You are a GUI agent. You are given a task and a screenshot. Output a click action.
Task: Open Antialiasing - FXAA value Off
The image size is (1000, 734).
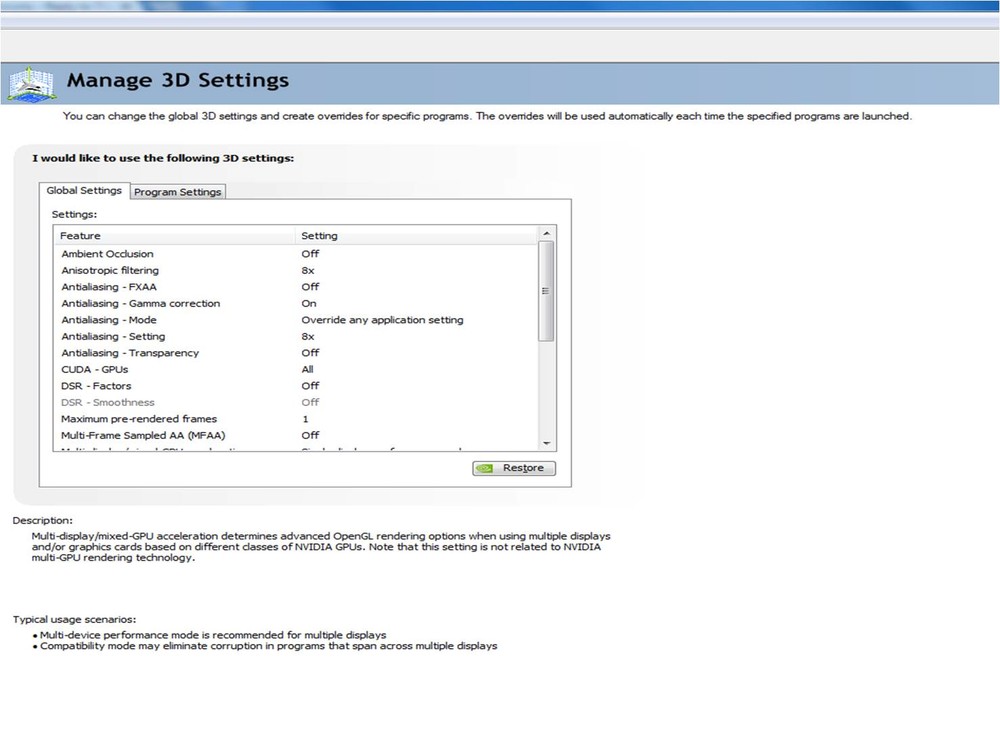[x=310, y=287]
